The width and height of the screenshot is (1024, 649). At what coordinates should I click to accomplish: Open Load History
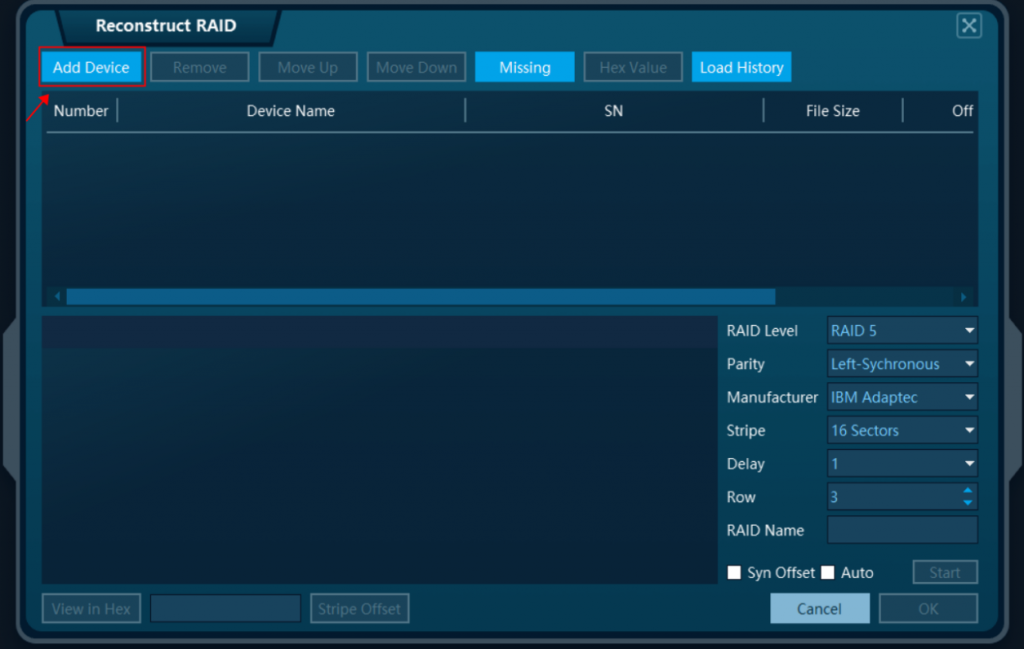(741, 67)
